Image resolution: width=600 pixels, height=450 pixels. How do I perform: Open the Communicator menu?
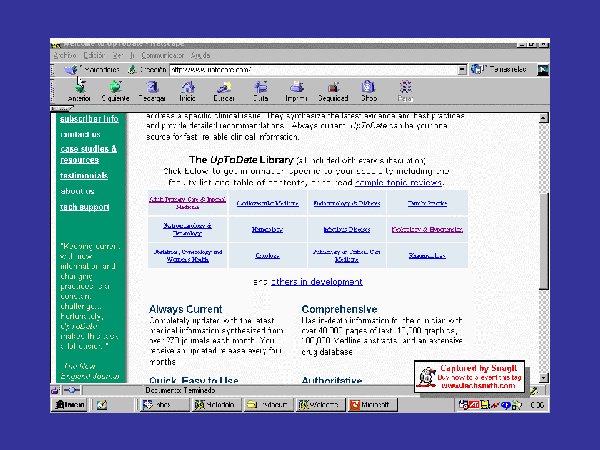(163, 55)
